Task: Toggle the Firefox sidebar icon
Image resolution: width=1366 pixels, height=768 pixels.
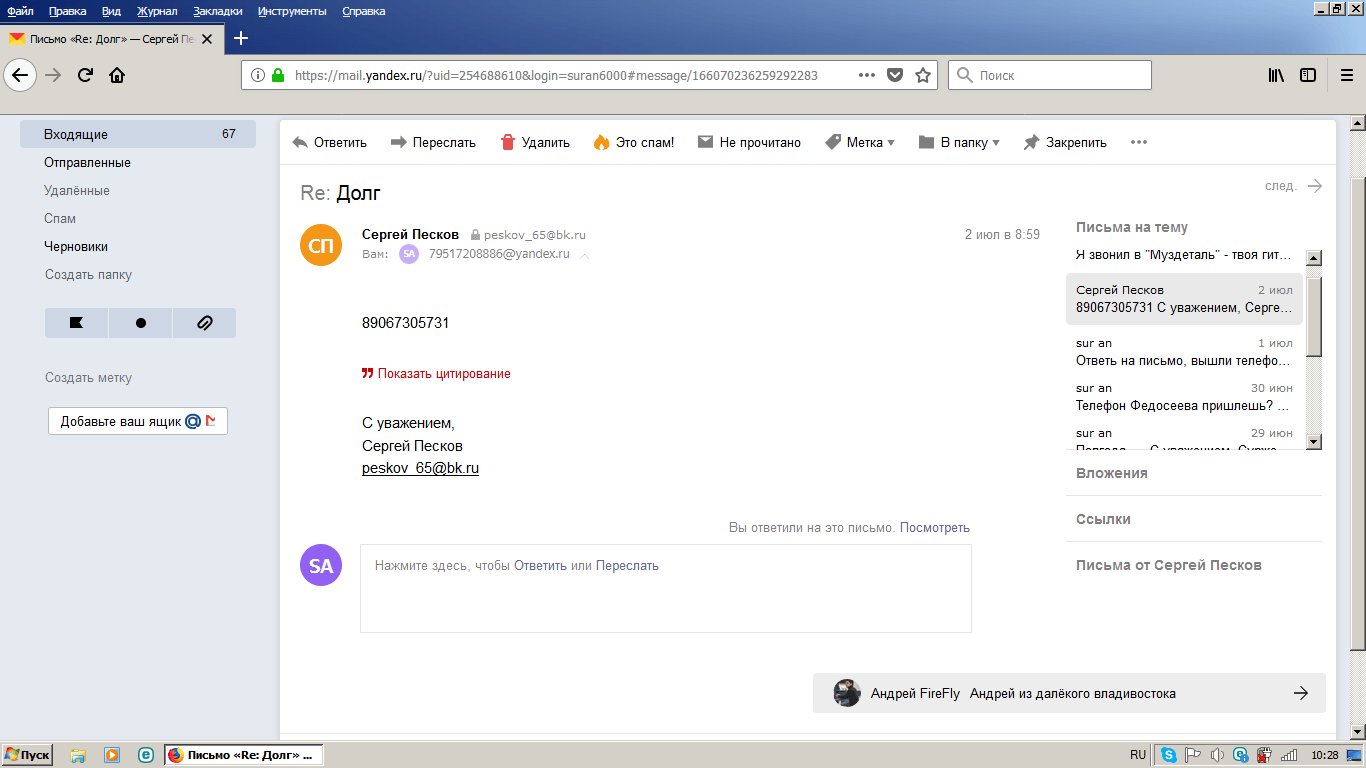Action: [1308, 75]
